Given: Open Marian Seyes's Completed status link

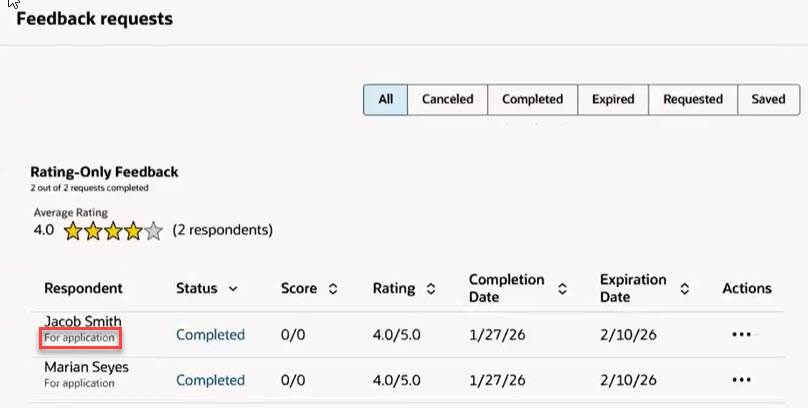Looking at the screenshot, I should tap(210, 380).
